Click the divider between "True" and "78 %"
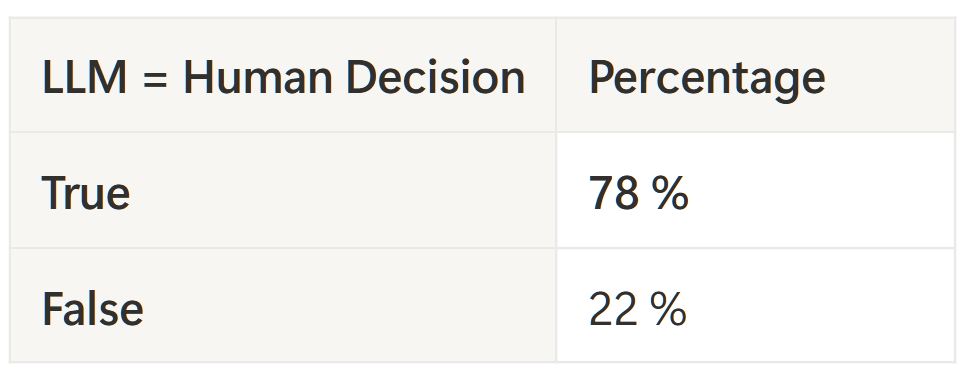Image resolution: width=978 pixels, height=387 pixels. (556, 190)
